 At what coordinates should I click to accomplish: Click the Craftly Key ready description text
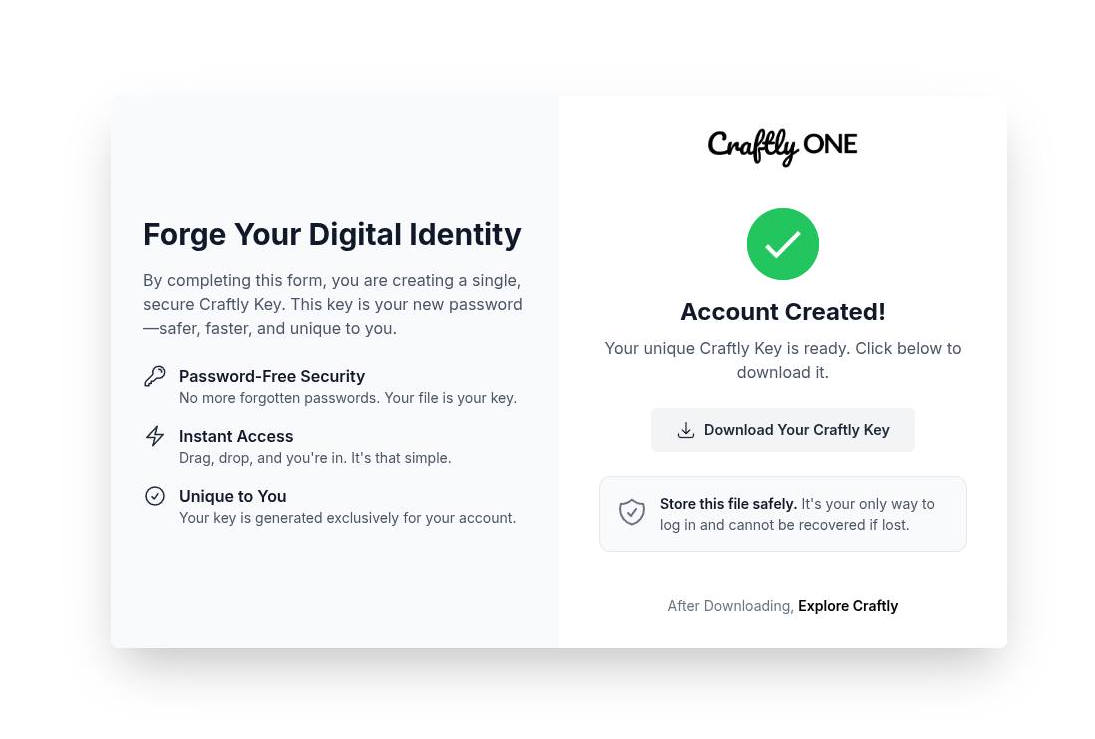click(783, 360)
